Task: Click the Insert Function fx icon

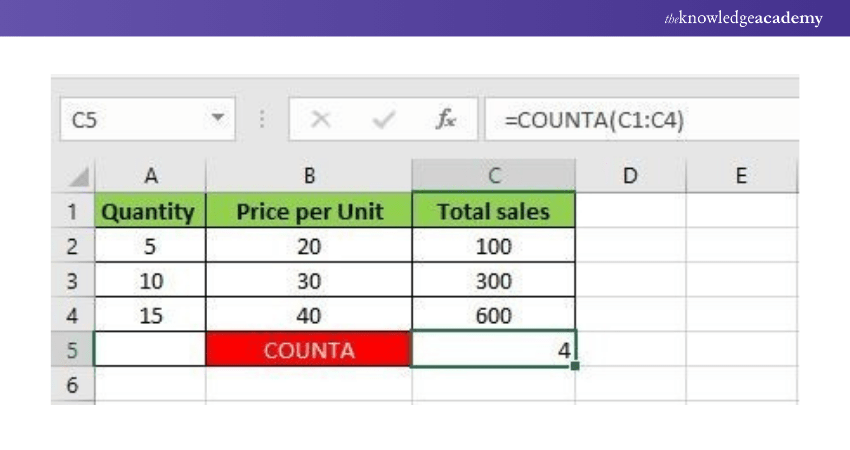Action: click(x=445, y=120)
